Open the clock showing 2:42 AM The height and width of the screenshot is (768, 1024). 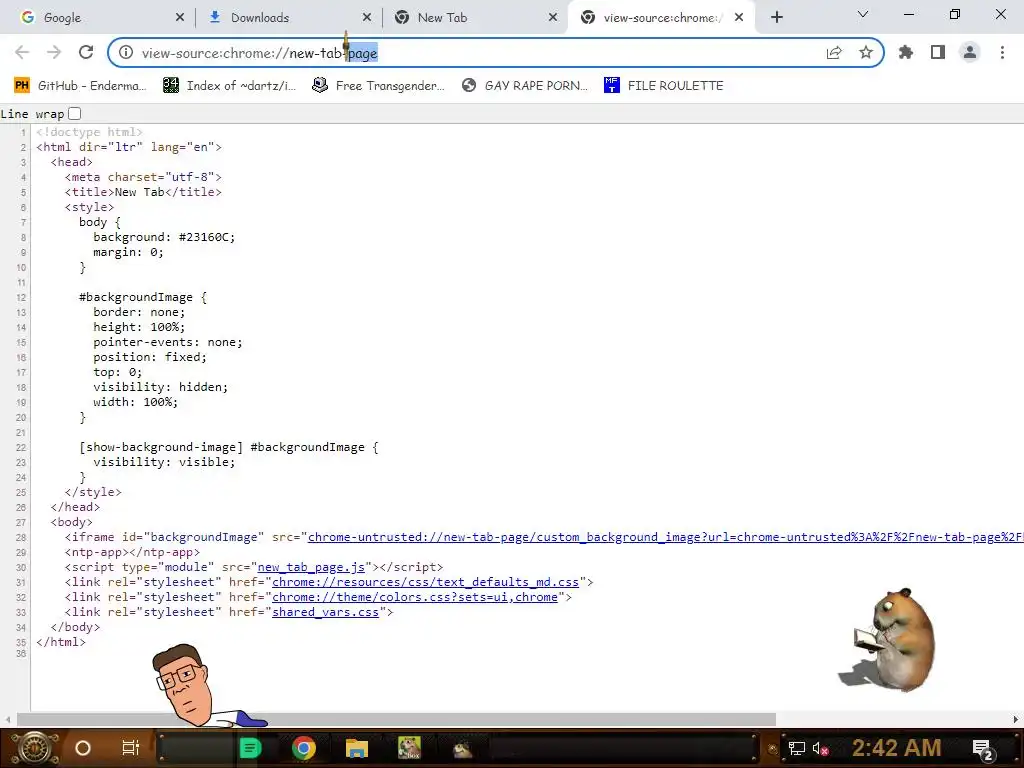click(896, 748)
